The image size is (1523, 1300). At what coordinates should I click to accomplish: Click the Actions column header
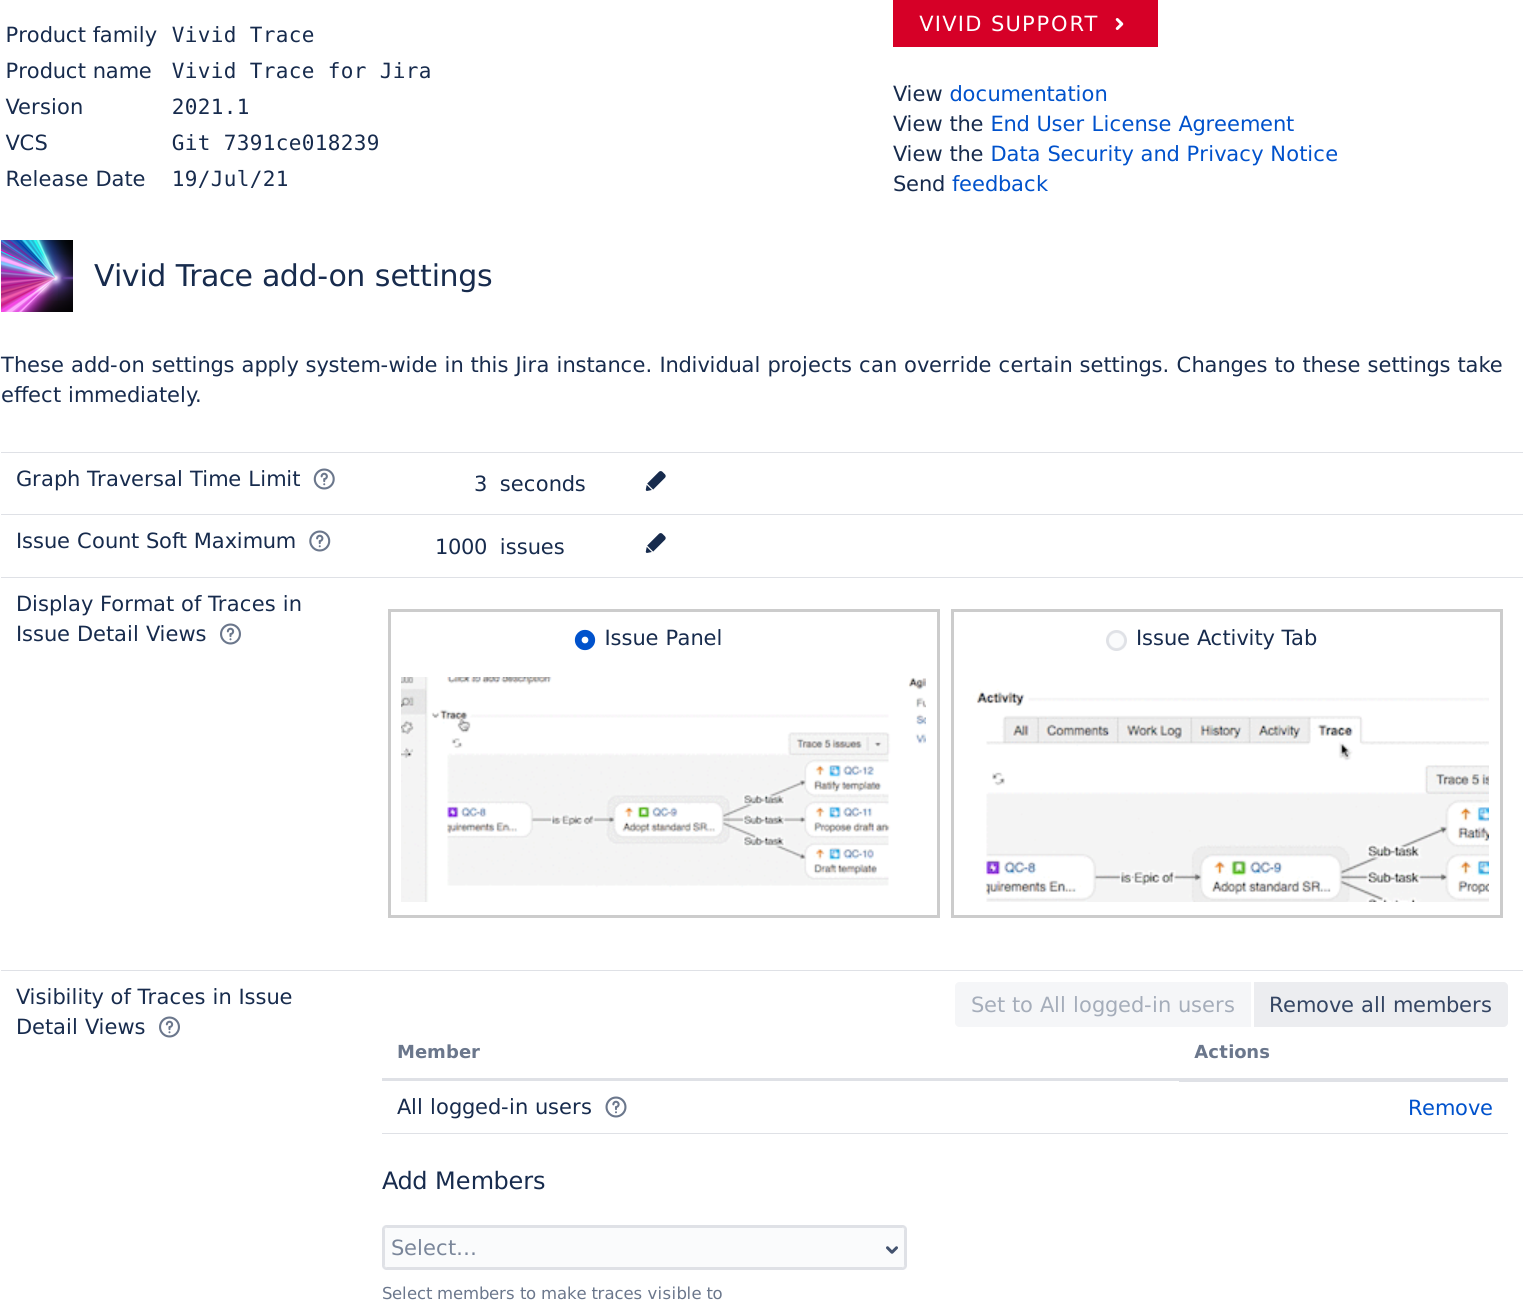[x=1231, y=1052]
